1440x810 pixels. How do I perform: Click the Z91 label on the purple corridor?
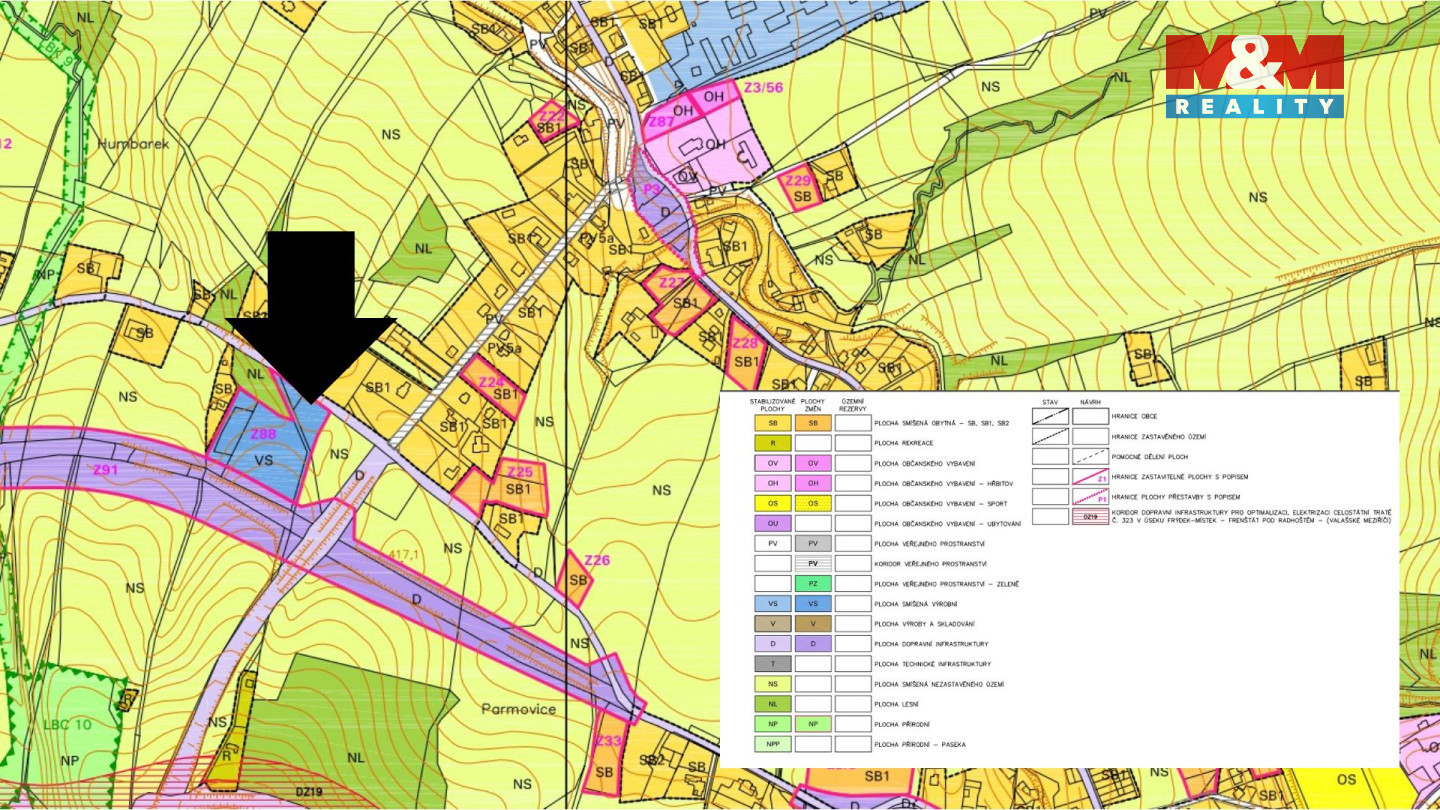[x=106, y=470]
